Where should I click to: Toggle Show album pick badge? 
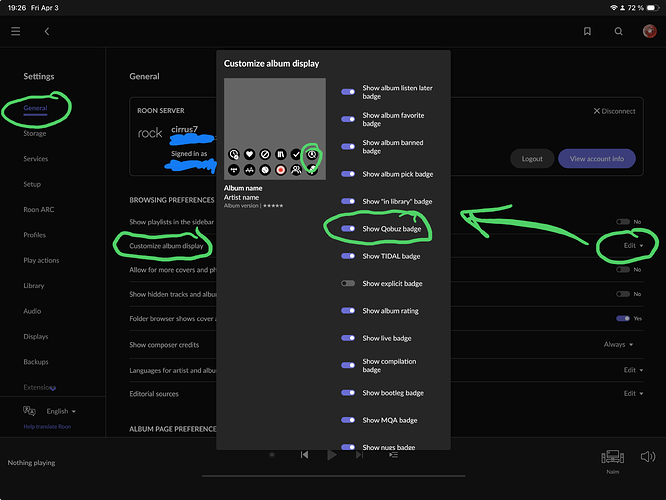click(x=348, y=174)
